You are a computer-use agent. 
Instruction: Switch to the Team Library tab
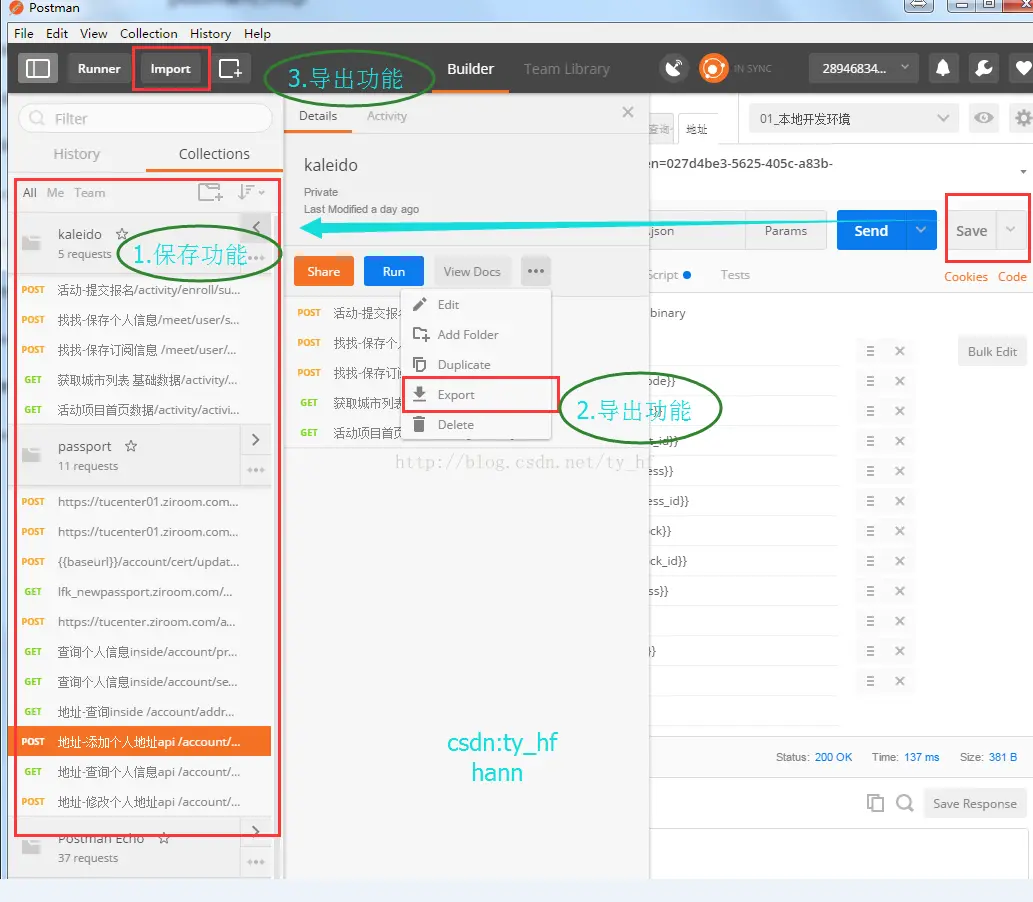coord(567,69)
